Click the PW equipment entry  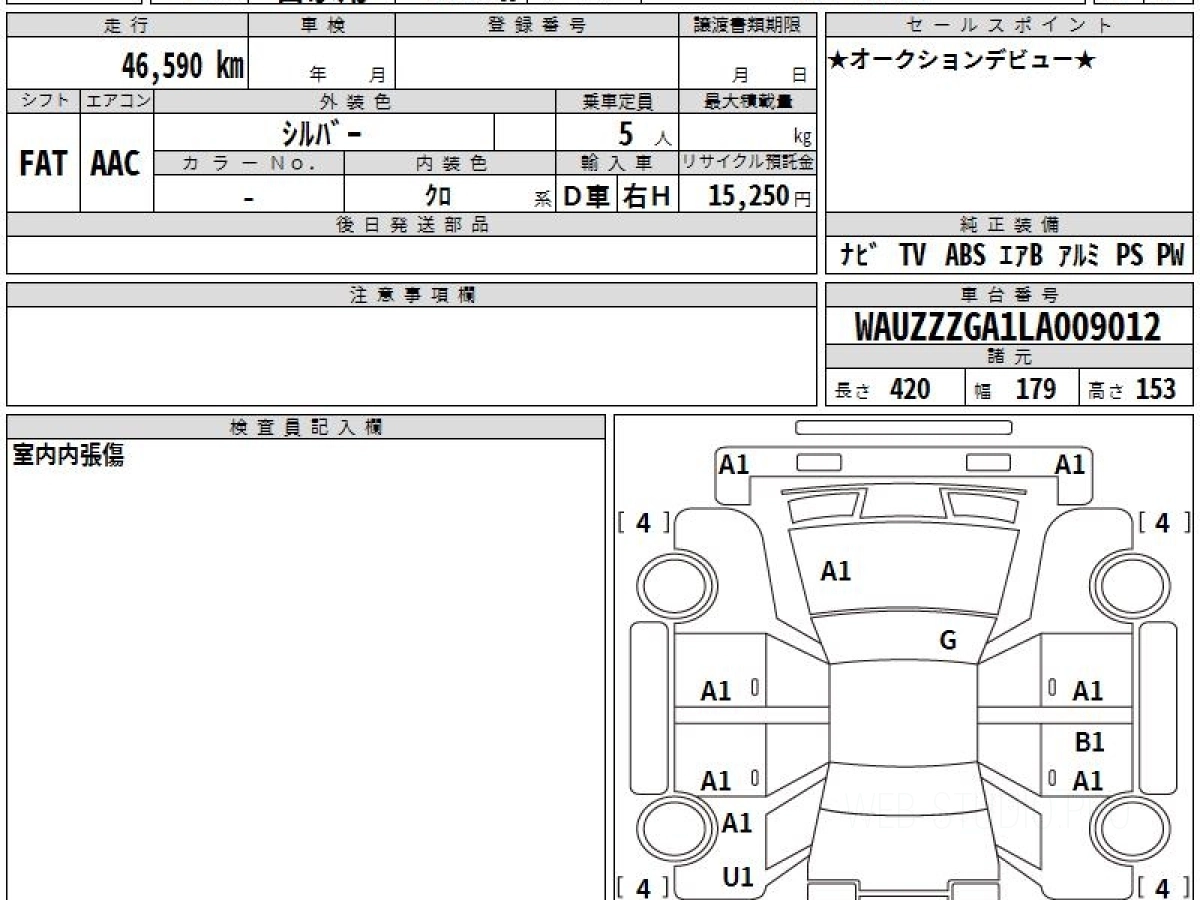point(1170,256)
